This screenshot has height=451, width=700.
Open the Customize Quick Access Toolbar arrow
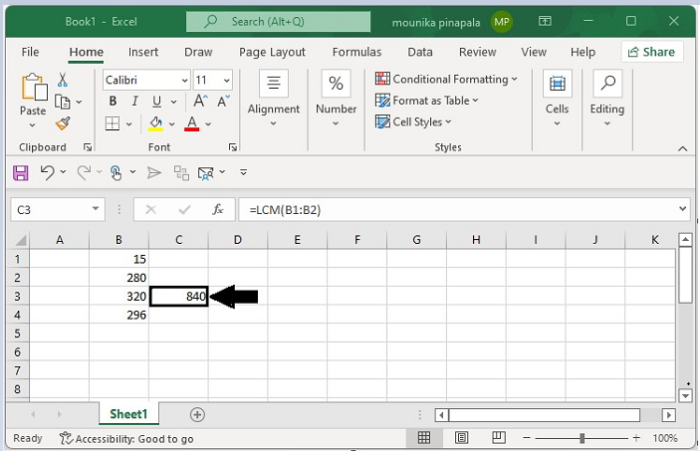pyautogui.click(x=243, y=172)
